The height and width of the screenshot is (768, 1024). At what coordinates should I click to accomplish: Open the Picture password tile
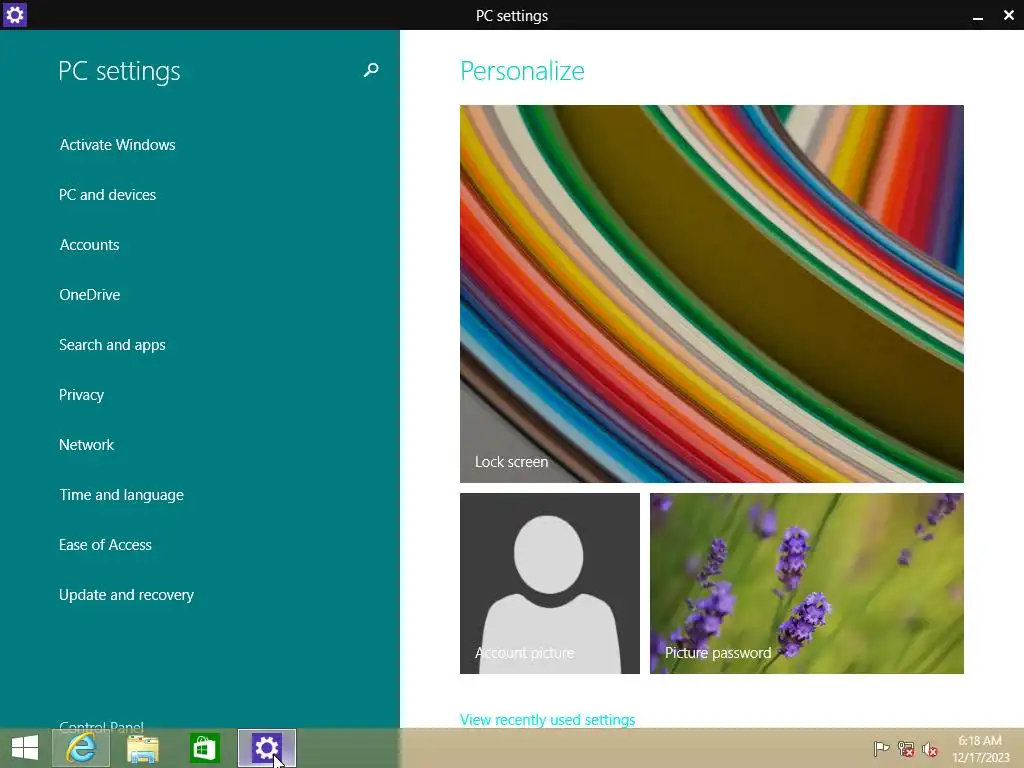[x=807, y=583]
